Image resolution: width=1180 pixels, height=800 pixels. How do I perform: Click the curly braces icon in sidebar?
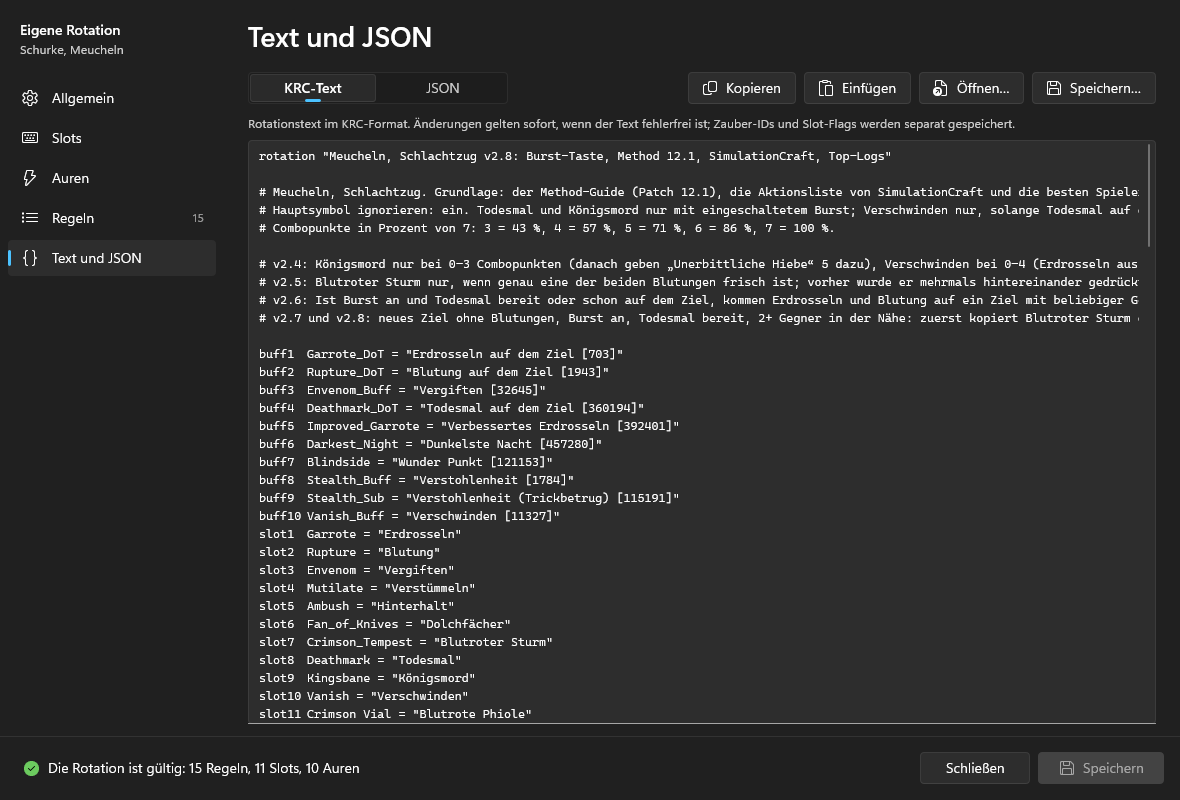pos(30,257)
